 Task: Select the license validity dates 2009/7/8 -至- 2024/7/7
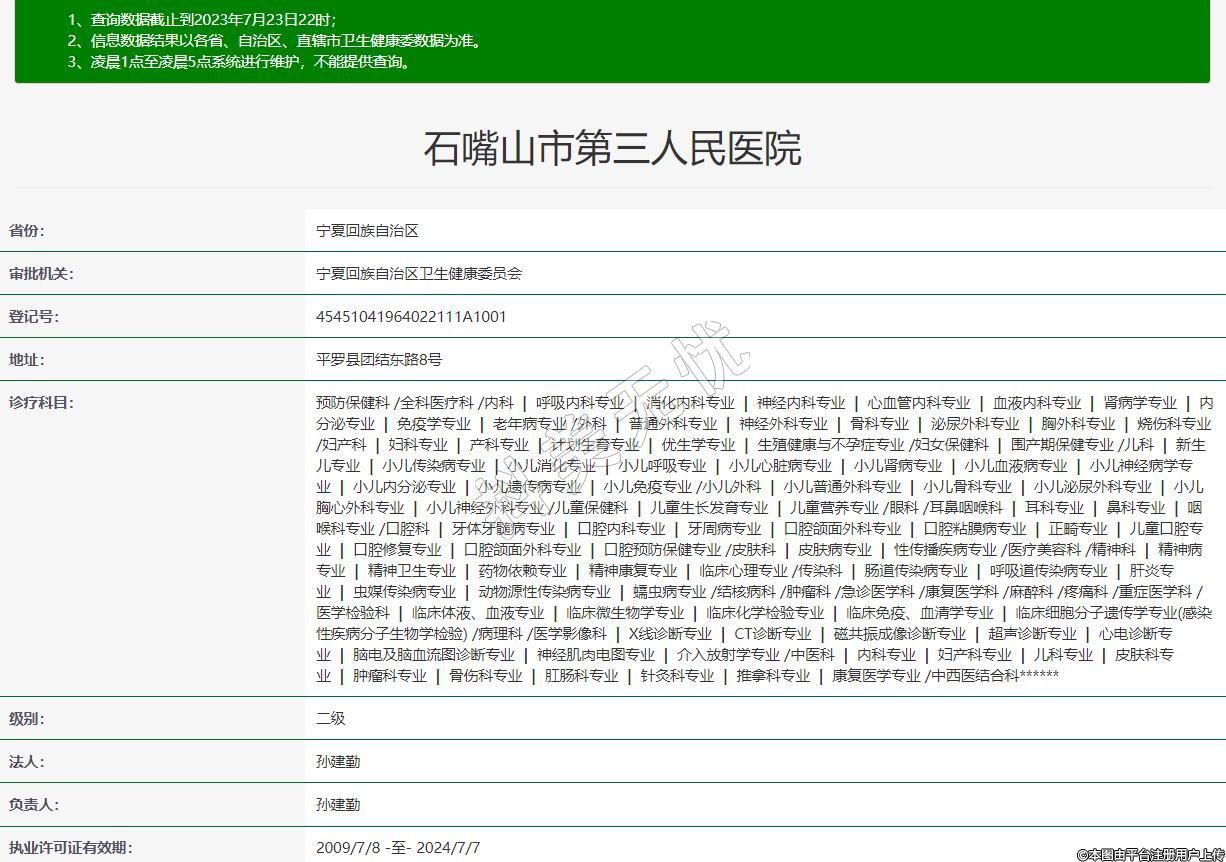click(398, 847)
